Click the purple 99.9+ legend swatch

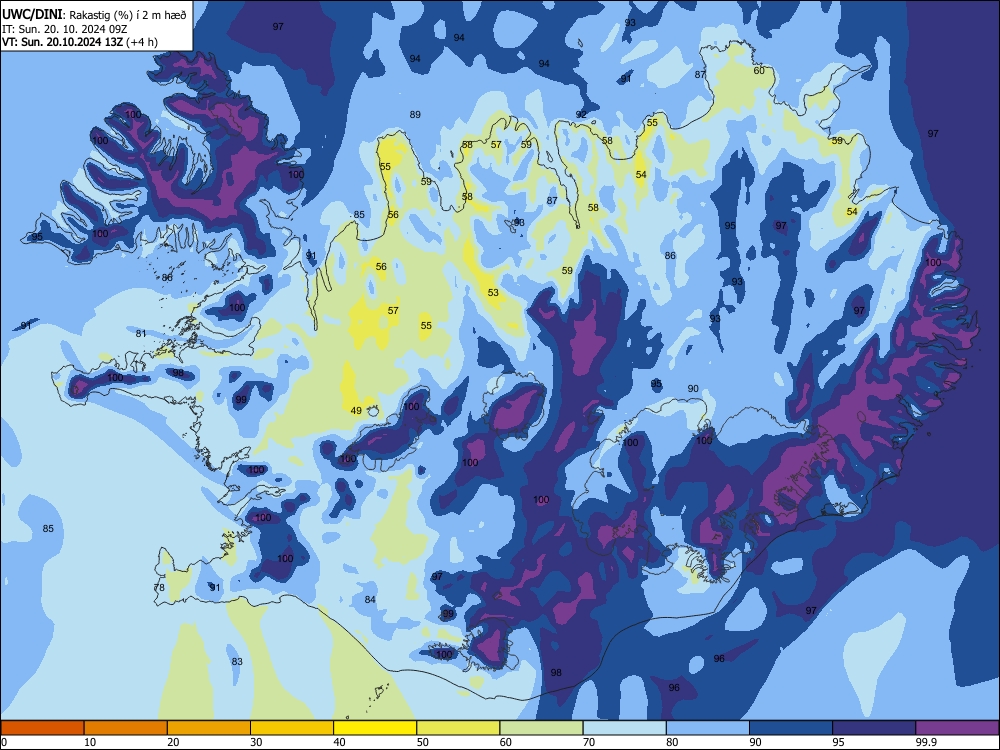[x=957, y=728]
